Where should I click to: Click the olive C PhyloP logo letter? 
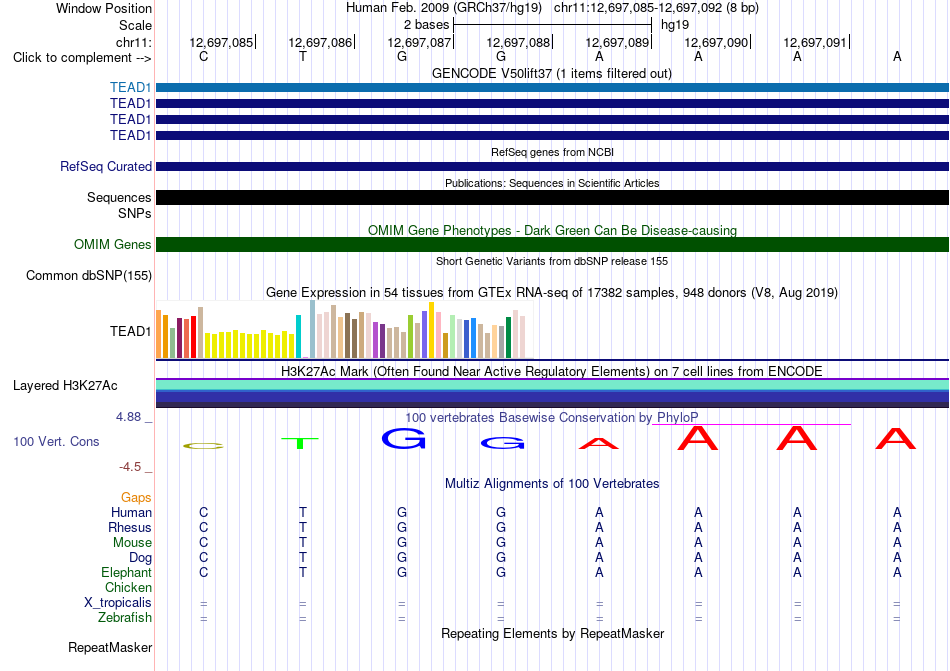[203, 446]
